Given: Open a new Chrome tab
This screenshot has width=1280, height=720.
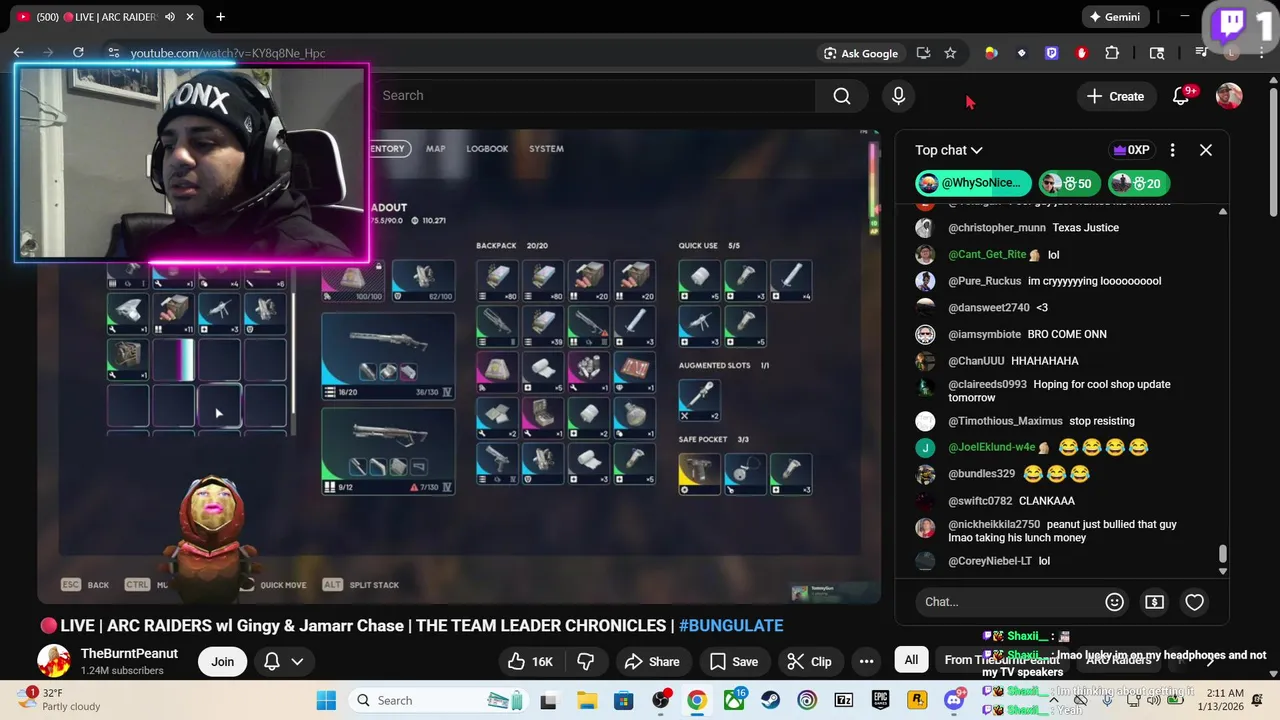Looking at the screenshot, I should click(220, 17).
